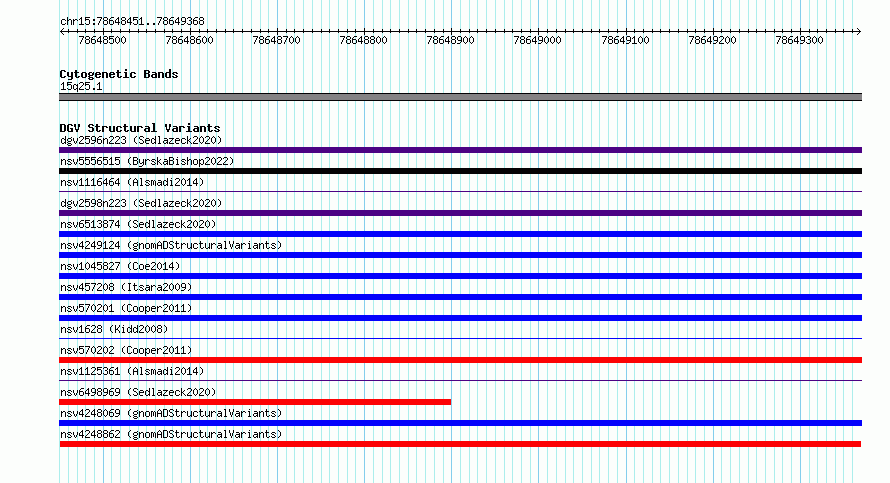Open variant nsv1116464 (Alsmadi2014) label
The width and height of the screenshot is (890, 483).
point(132,182)
